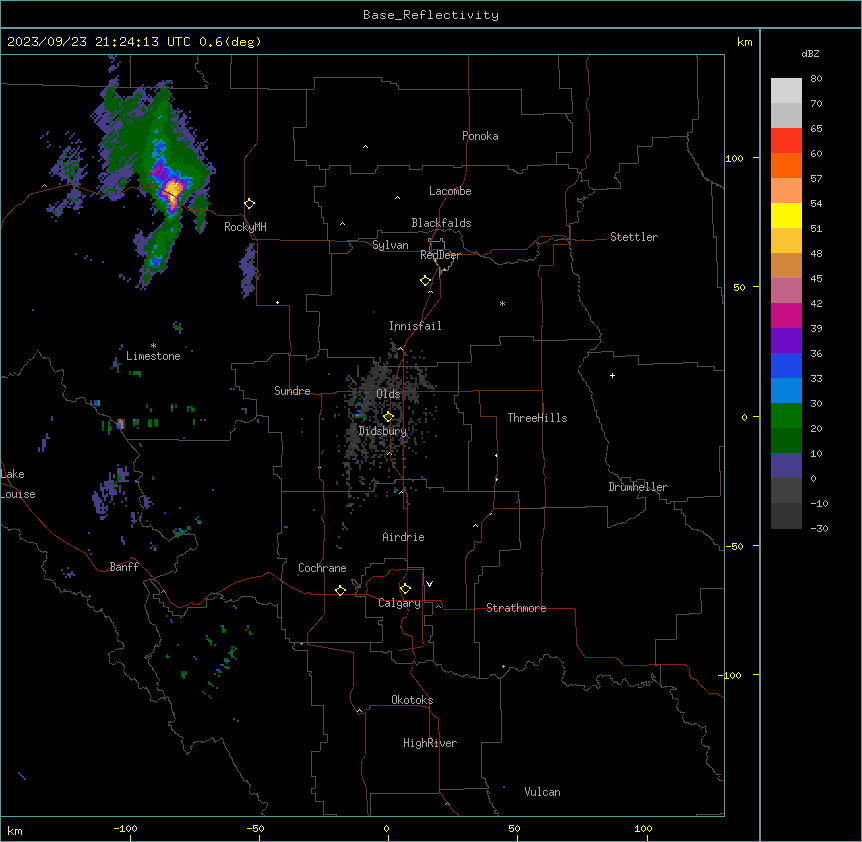Click the yellow marker south of Cochrane
Screen dimensions: 862x842
point(340,590)
